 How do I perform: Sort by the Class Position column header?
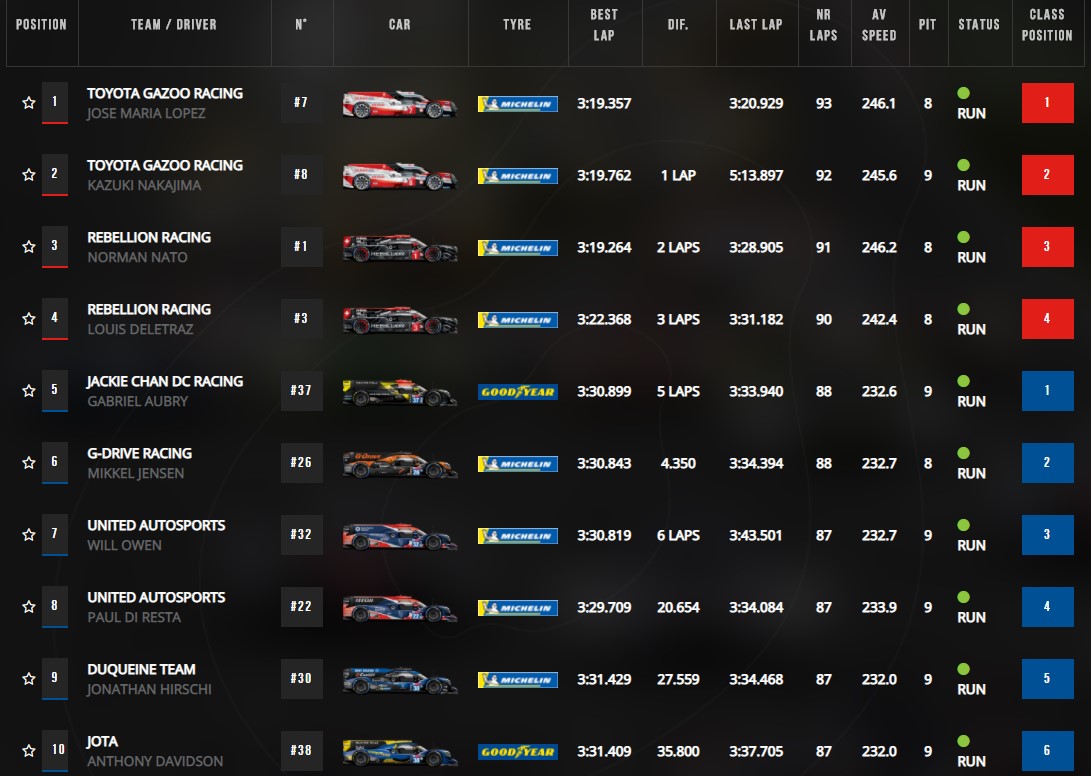click(1047, 24)
